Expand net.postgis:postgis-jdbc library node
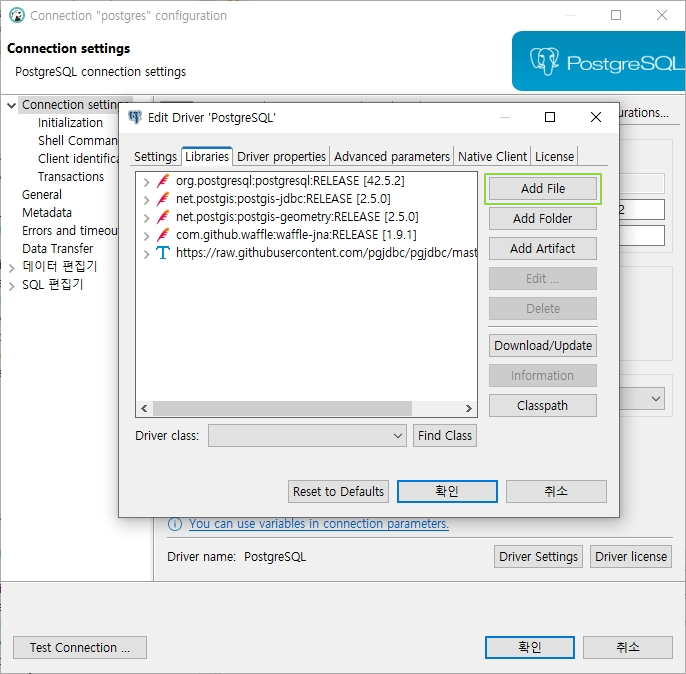Image resolution: width=686 pixels, height=674 pixels. point(147,200)
